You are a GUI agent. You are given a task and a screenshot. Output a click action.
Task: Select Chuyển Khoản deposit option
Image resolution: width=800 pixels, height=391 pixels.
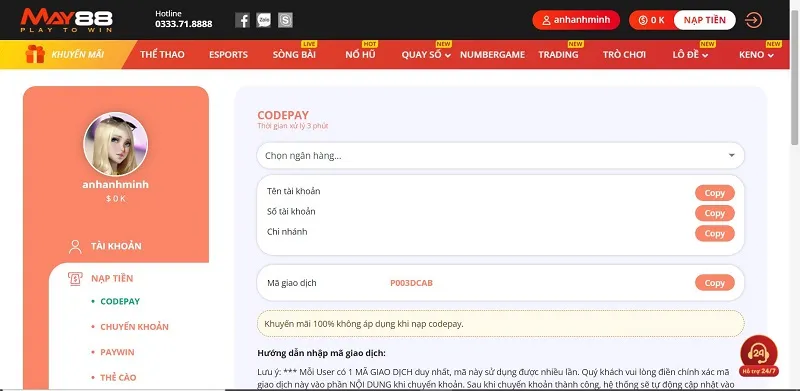point(134,327)
